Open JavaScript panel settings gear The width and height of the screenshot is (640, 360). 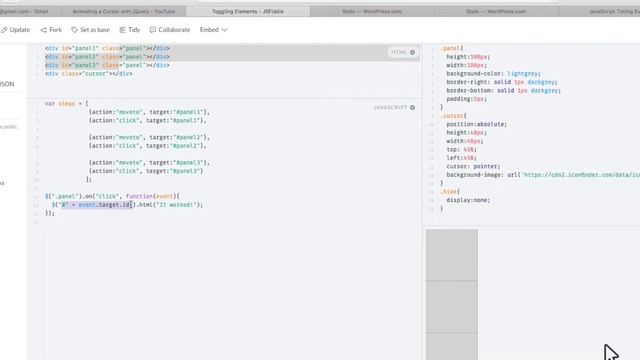click(x=413, y=107)
